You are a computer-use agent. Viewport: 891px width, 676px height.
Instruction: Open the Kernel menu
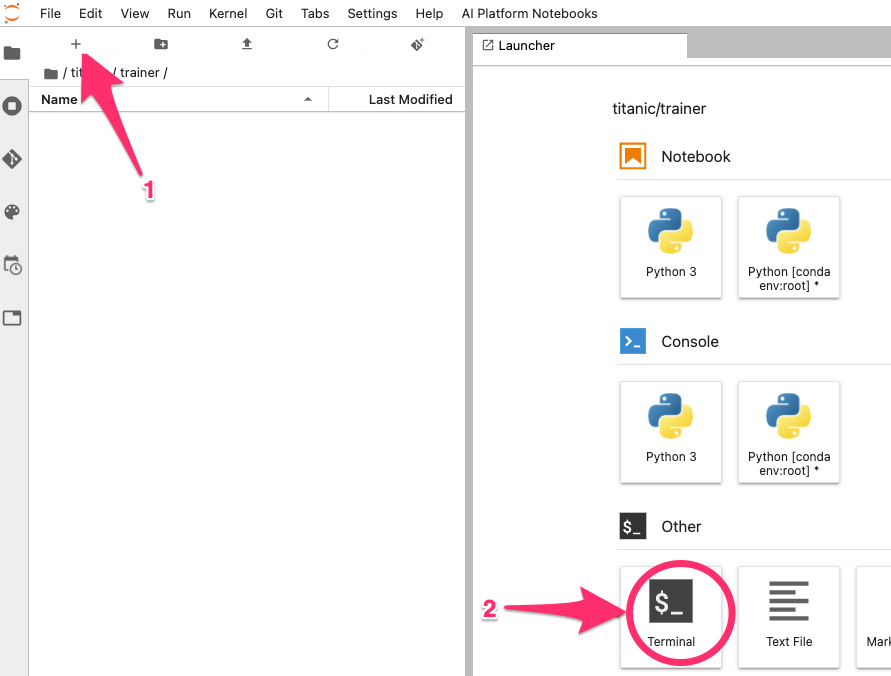228,13
